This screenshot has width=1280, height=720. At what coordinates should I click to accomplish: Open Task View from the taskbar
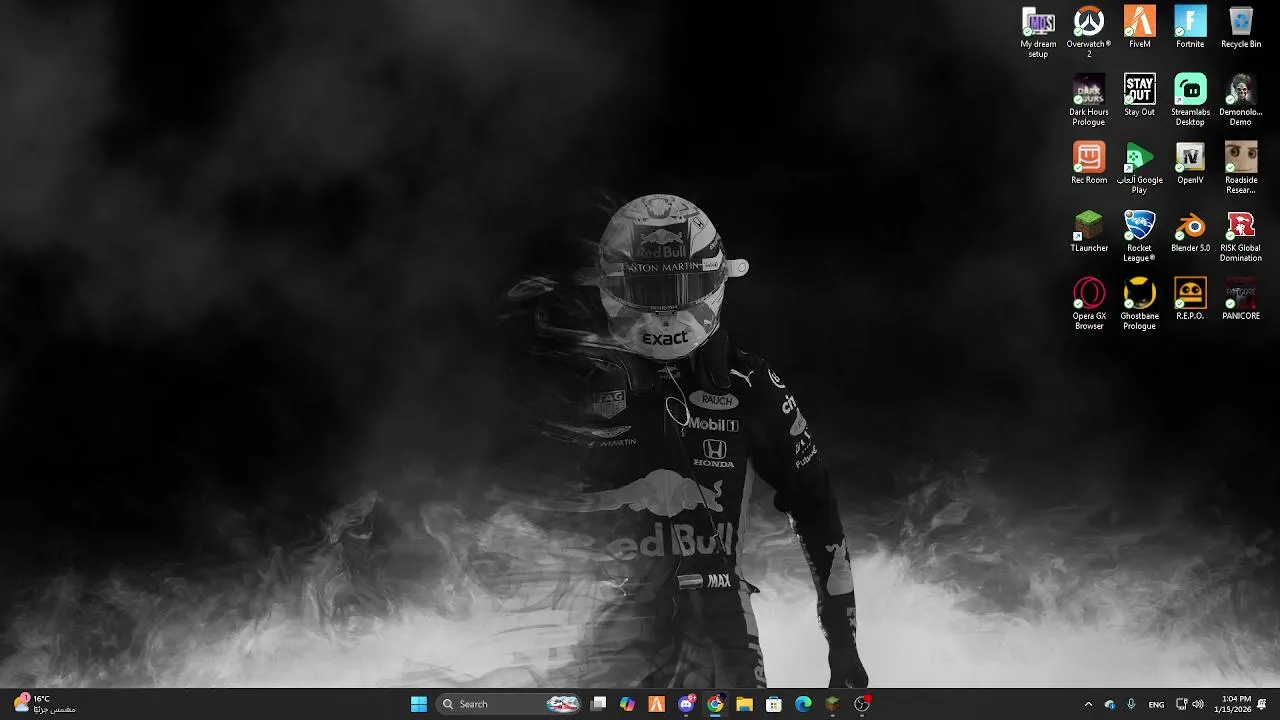598,704
